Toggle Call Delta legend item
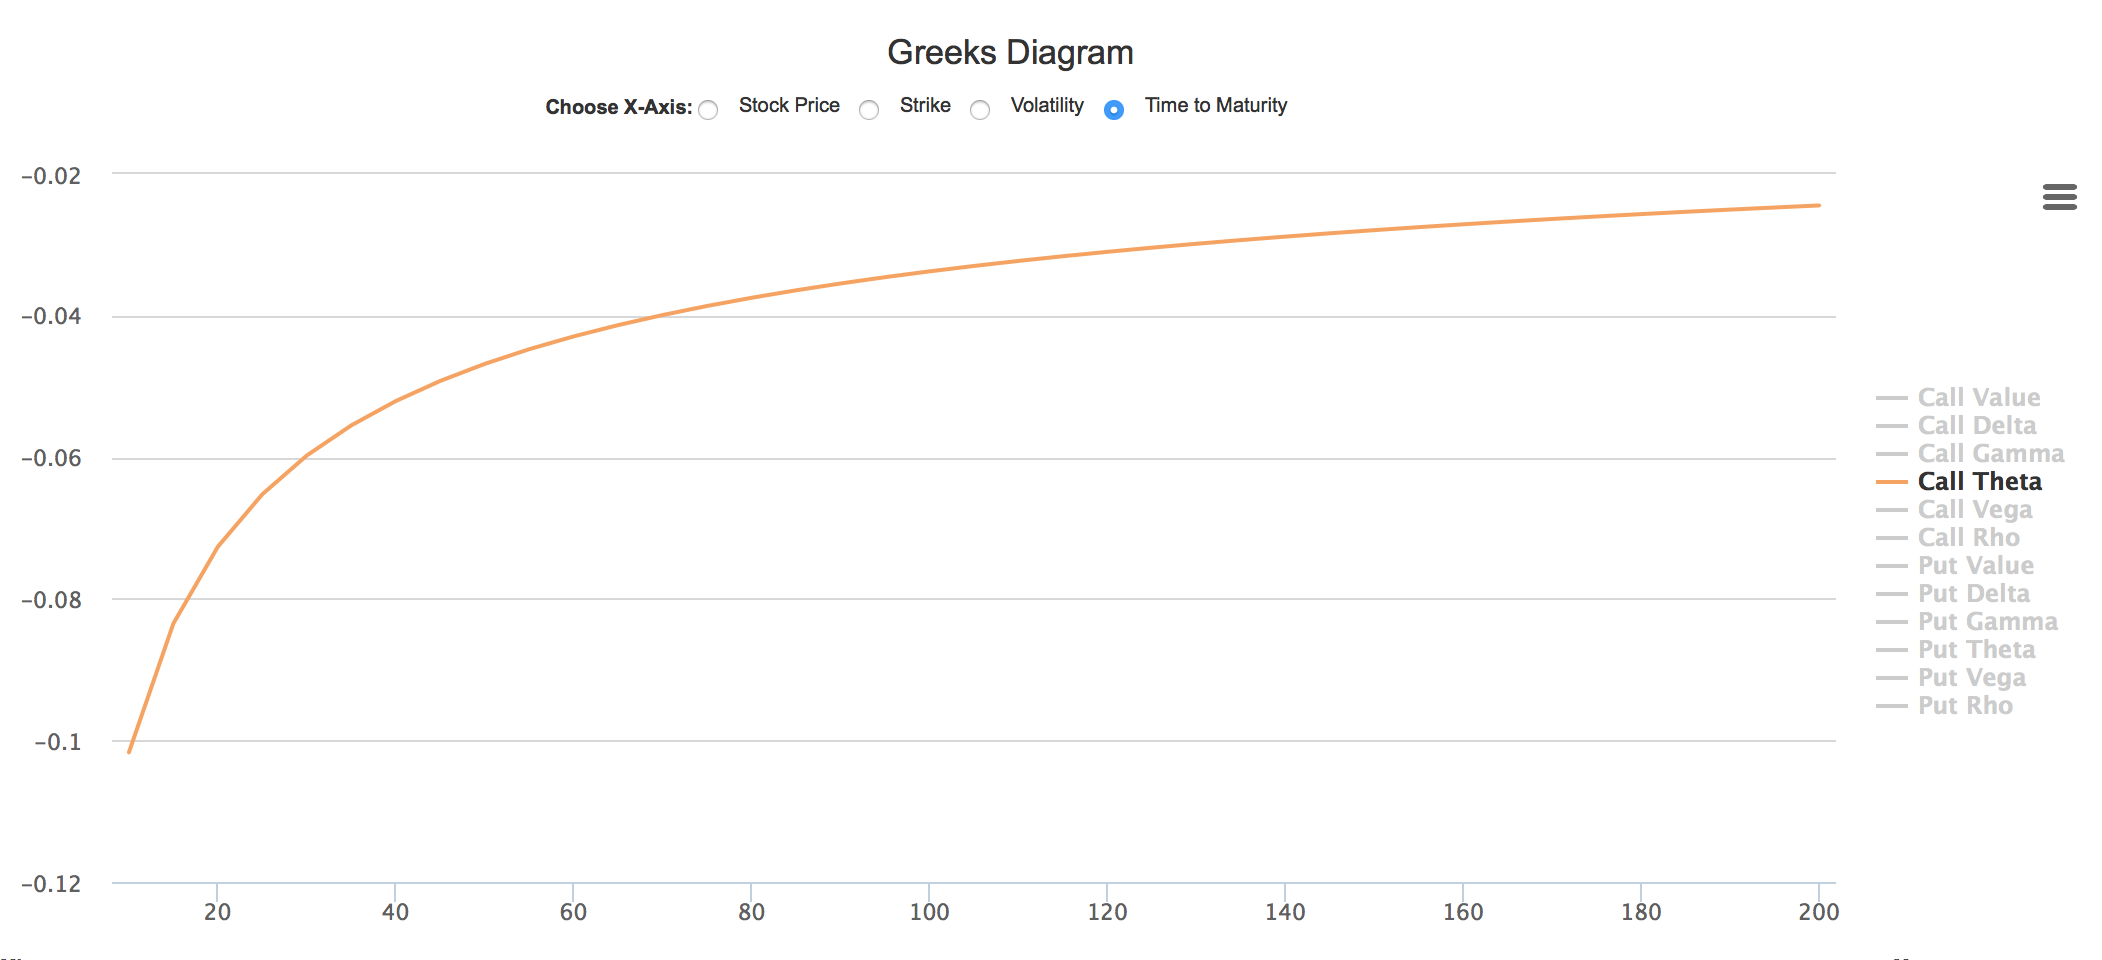2102x960 pixels. point(1976,426)
